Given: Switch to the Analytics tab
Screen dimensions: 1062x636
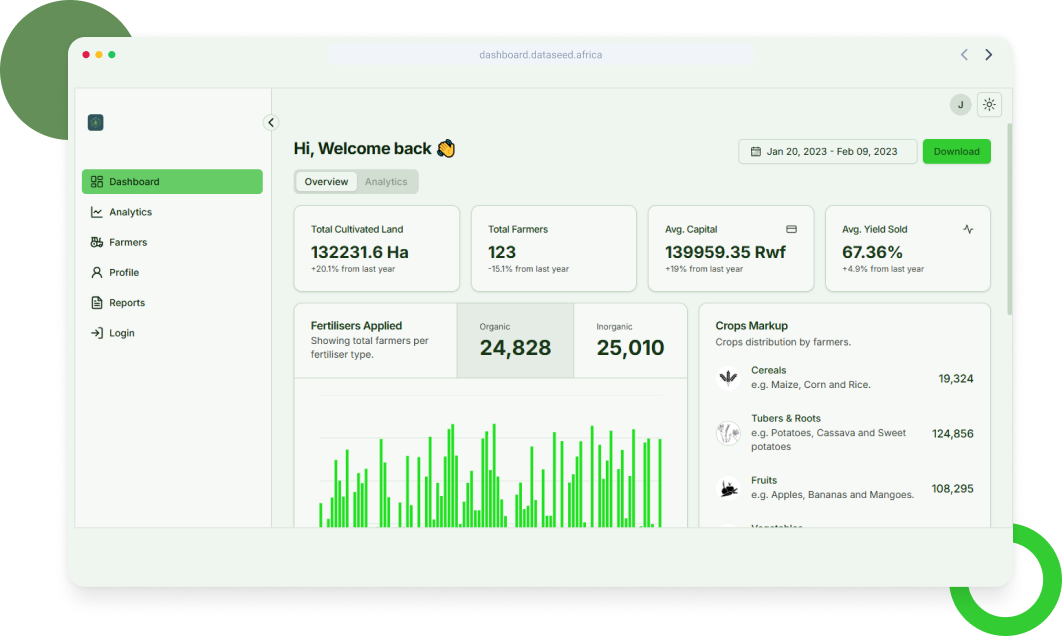Looking at the screenshot, I should (386, 182).
